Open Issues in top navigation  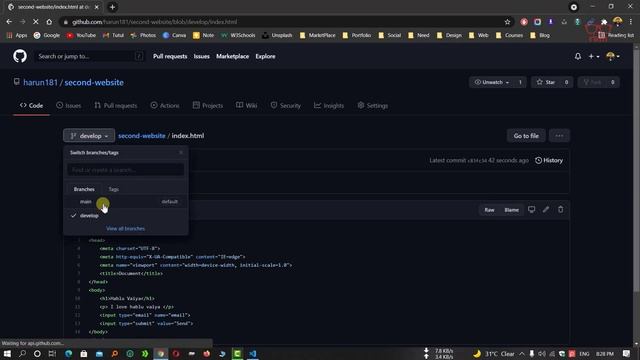pos(201,56)
